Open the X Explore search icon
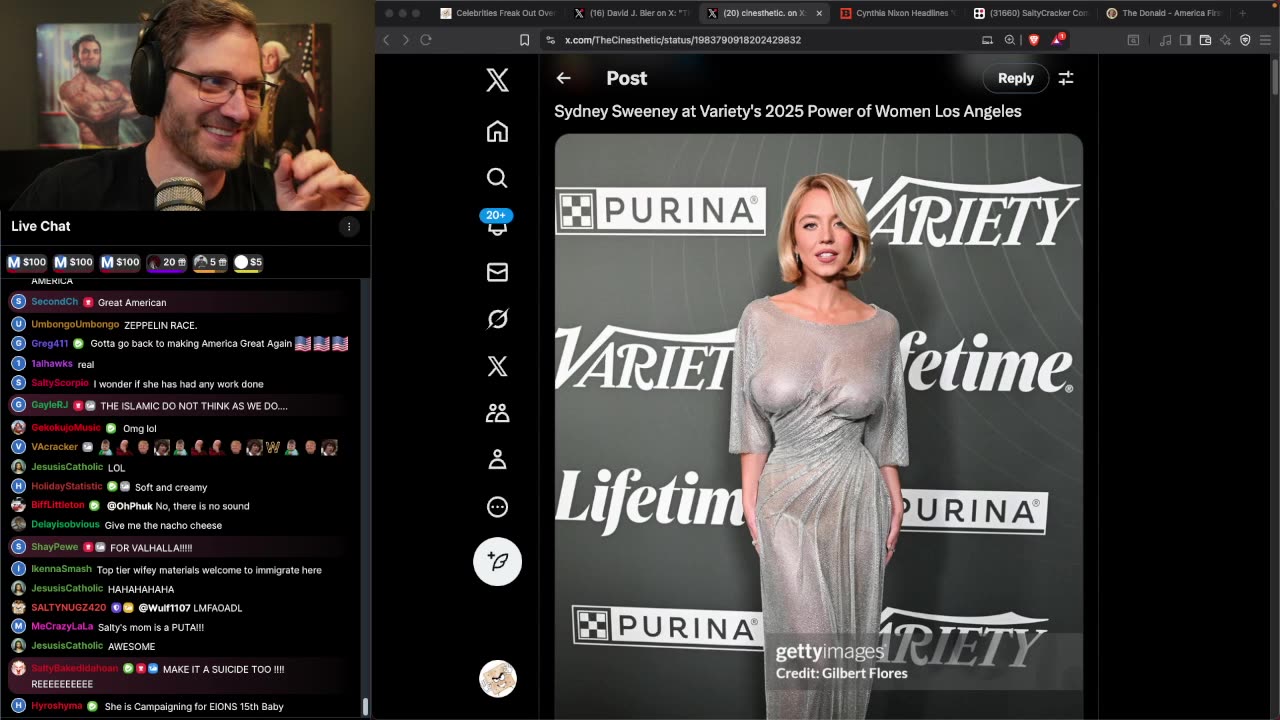 tap(497, 178)
